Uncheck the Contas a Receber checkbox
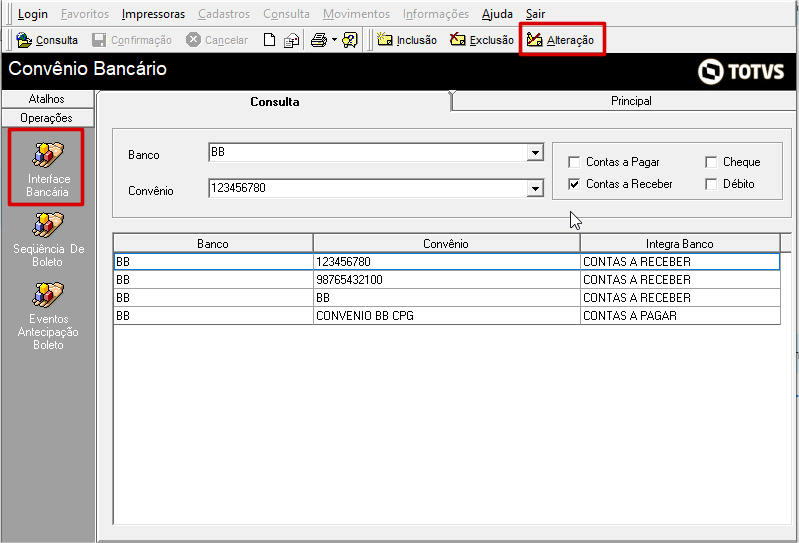 pyautogui.click(x=574, y=184)
